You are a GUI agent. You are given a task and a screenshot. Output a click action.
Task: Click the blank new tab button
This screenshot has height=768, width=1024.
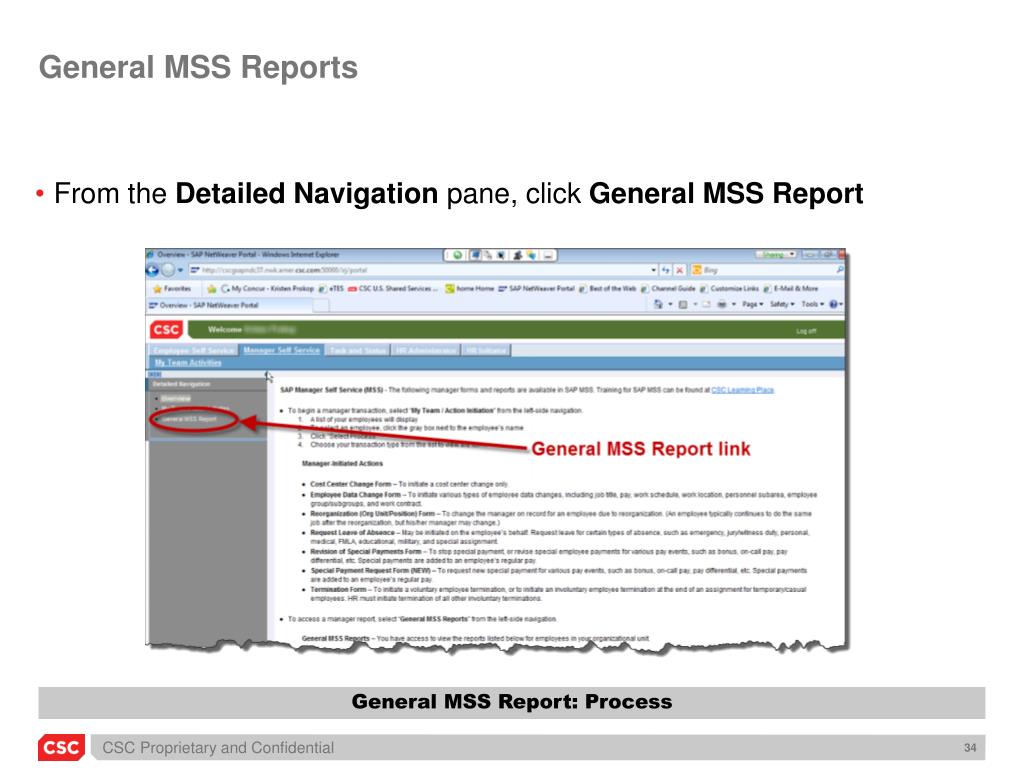click(321, 305)
